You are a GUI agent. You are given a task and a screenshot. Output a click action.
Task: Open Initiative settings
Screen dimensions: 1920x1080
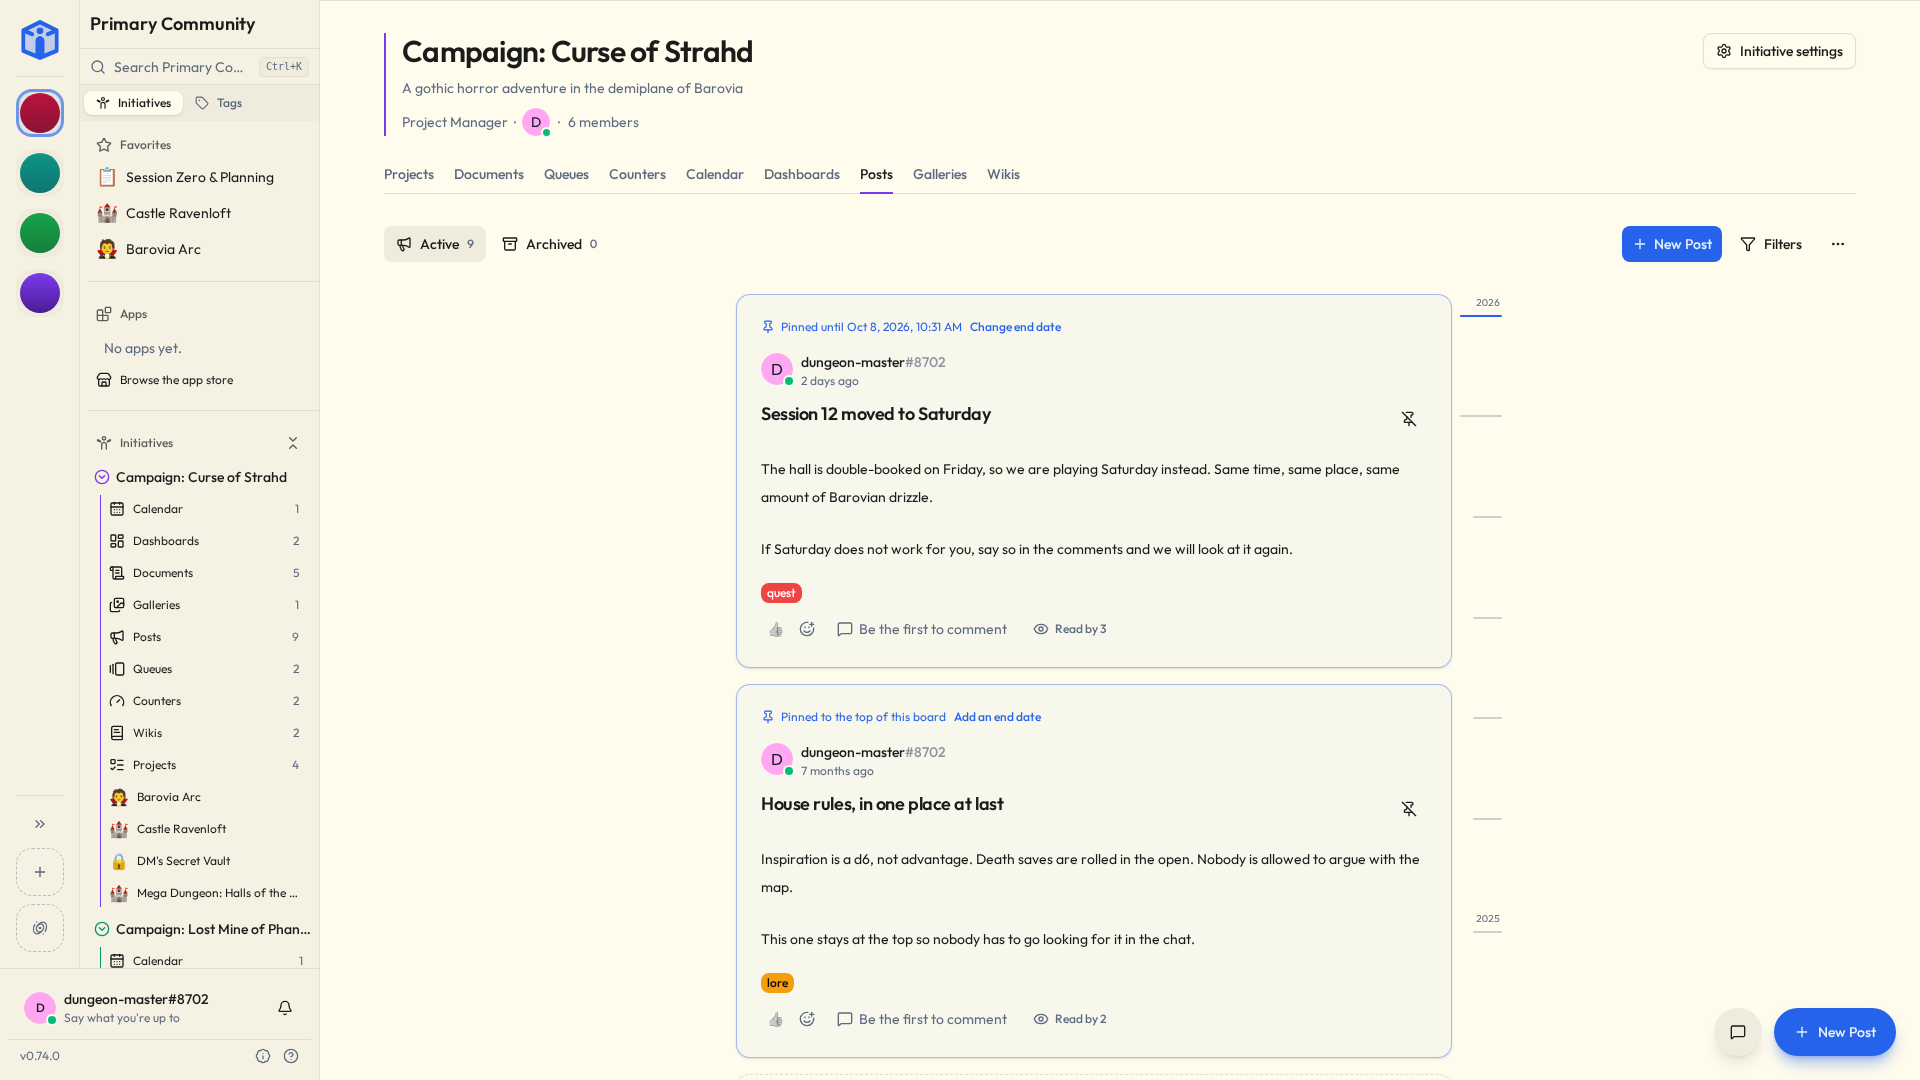[1779, 51]
